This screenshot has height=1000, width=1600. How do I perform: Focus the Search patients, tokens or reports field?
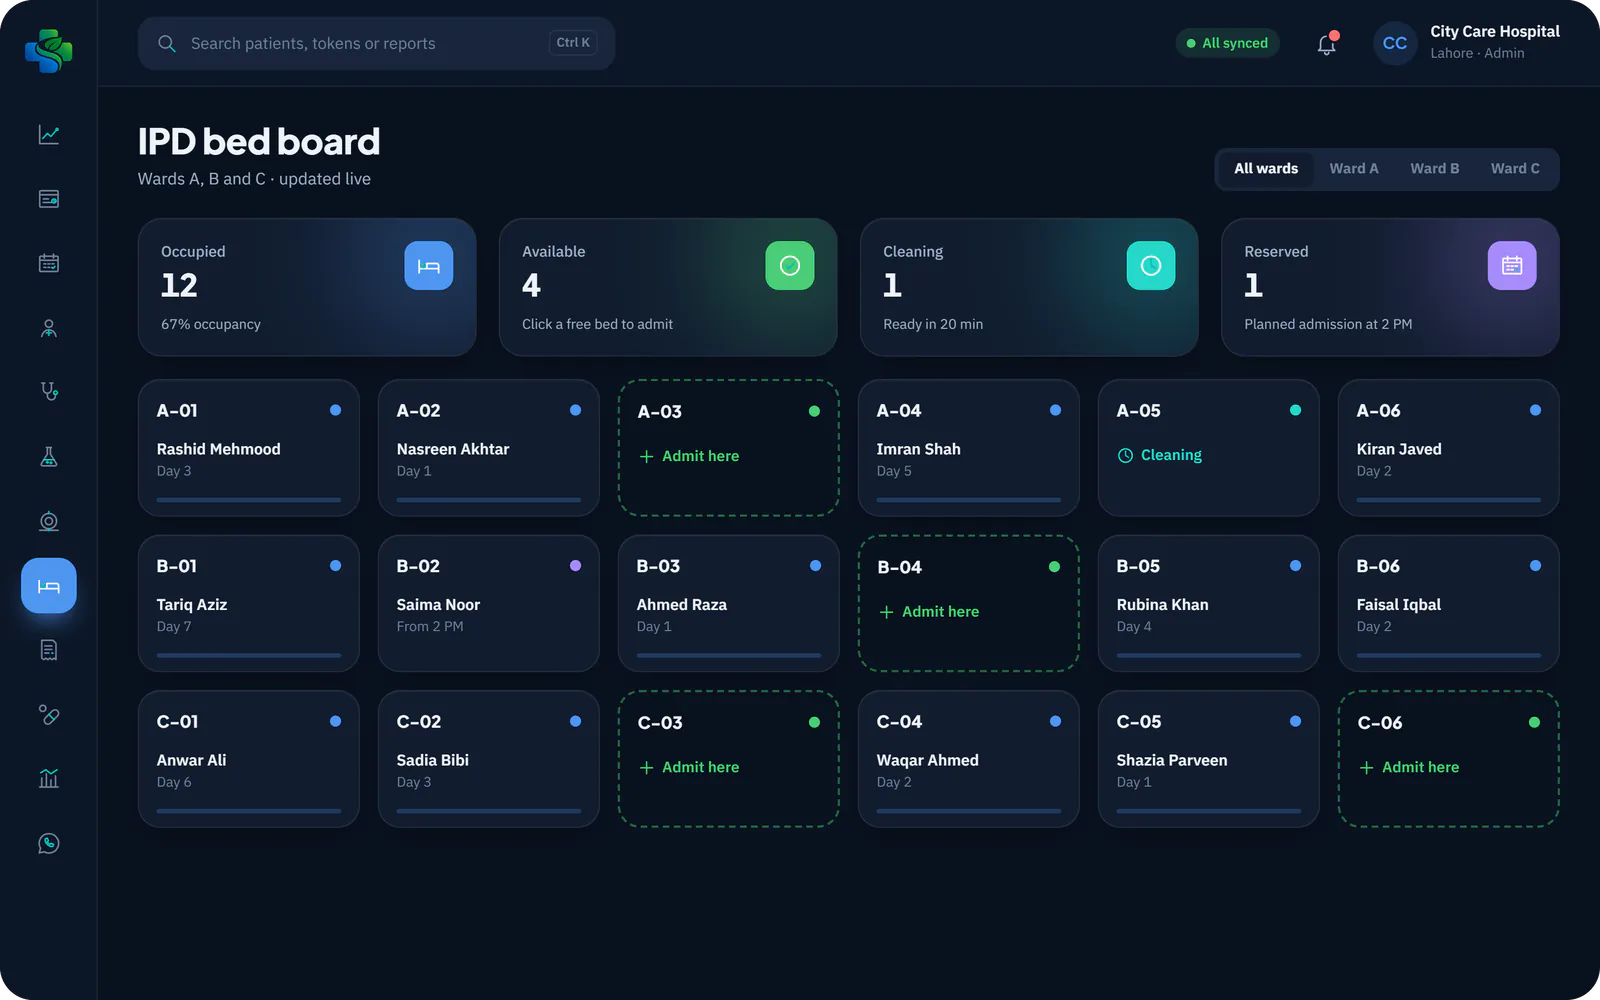376,44
